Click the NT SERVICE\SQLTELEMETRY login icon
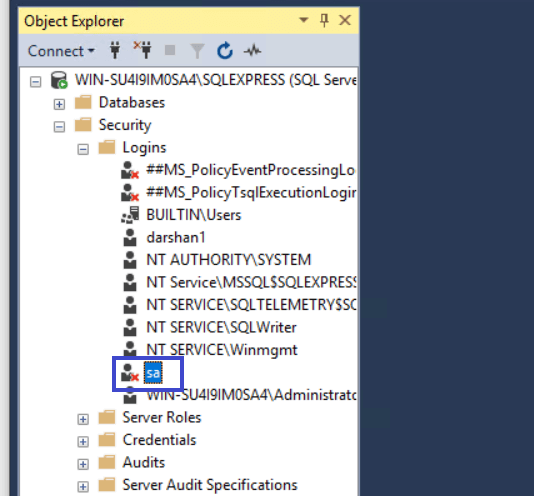Viewport: 534px width, 496px height. pyautogui.click(x=130, y=305)
